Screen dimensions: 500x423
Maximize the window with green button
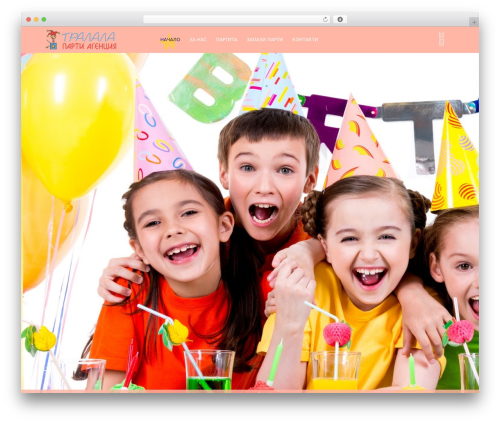point(44,19)
